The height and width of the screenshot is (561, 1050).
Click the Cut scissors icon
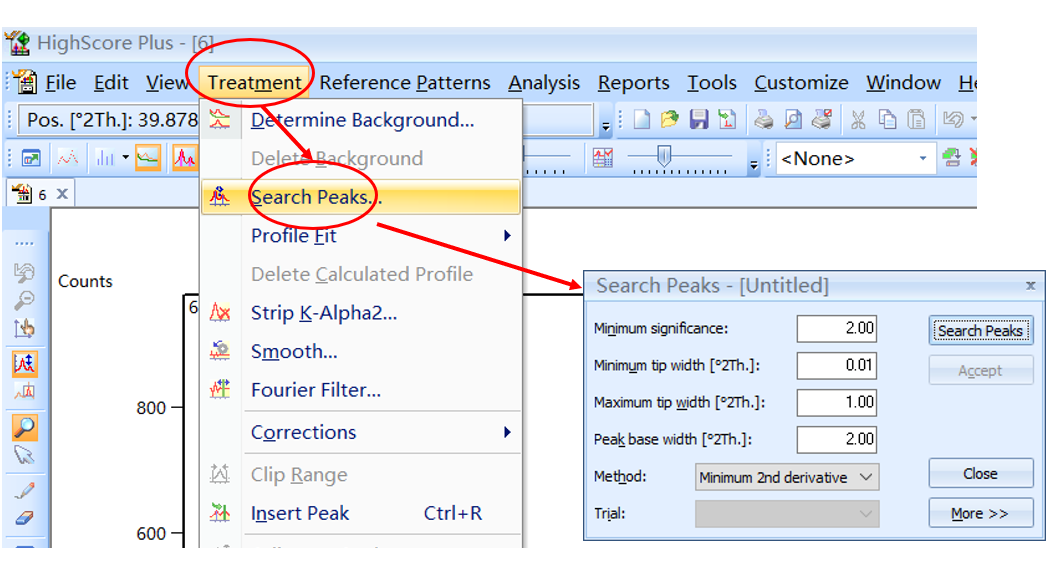(x=858, y=121)
